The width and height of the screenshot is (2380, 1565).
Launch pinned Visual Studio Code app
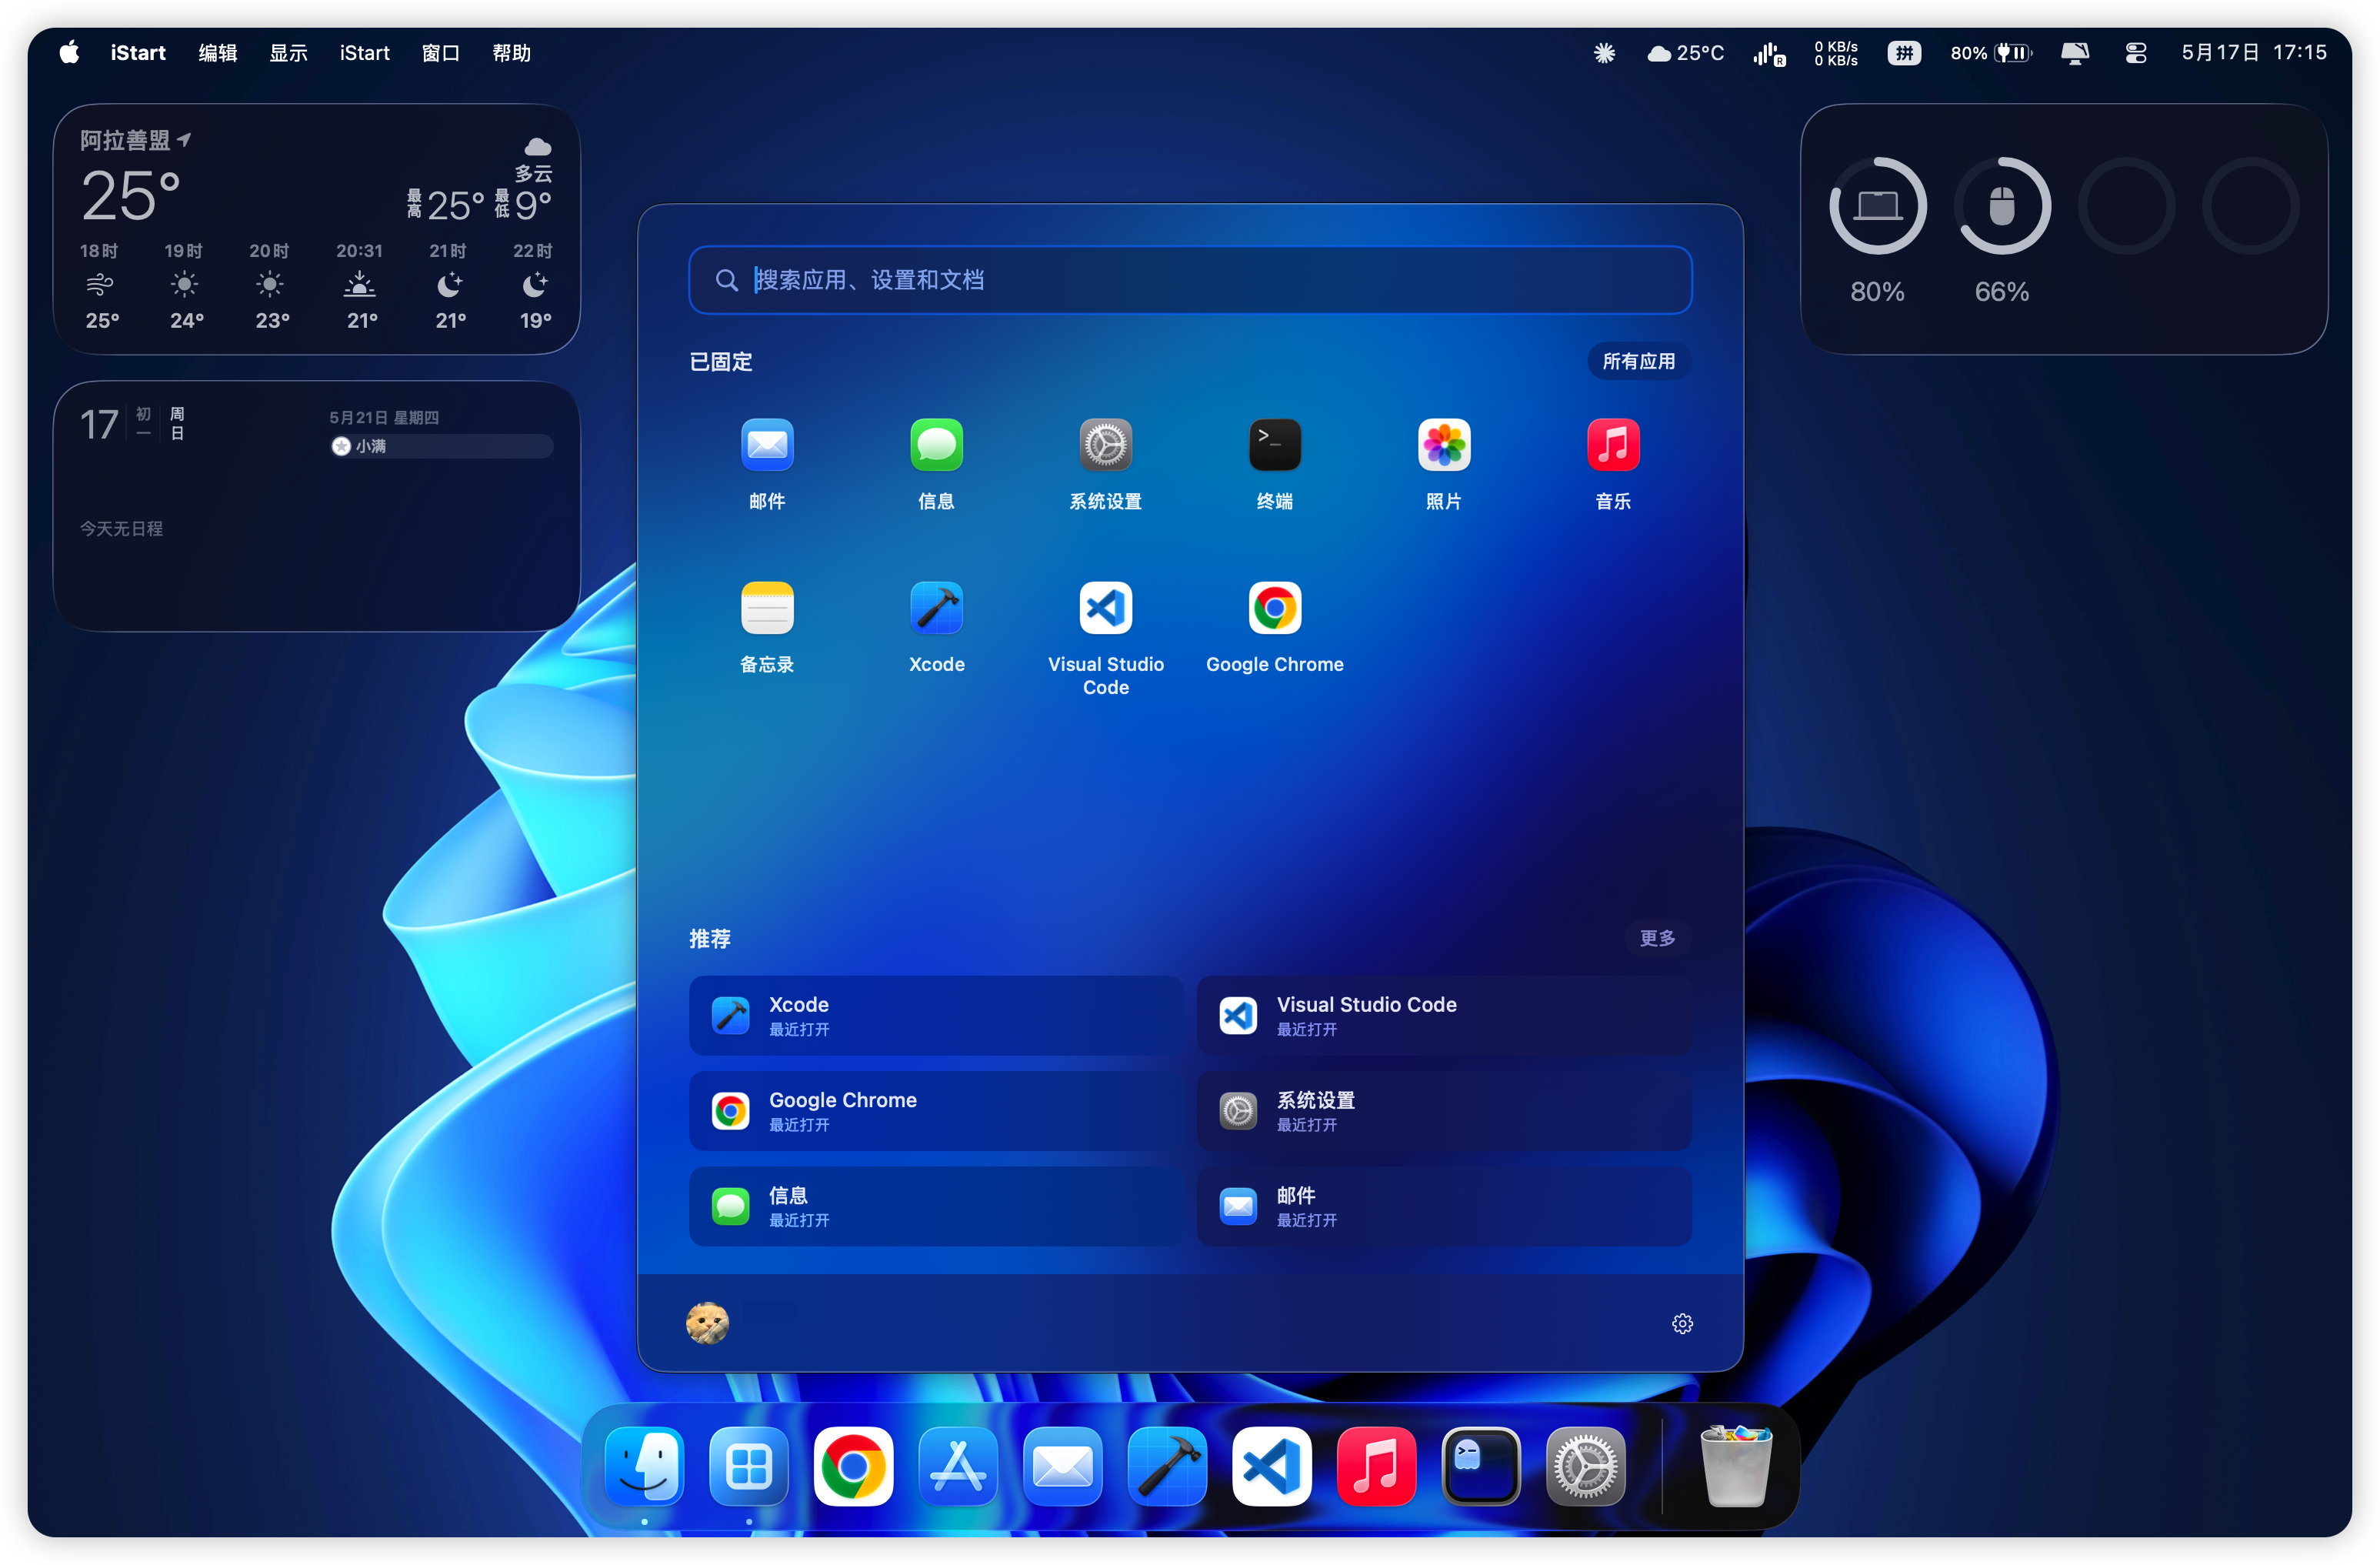(x=1105, y=608)
